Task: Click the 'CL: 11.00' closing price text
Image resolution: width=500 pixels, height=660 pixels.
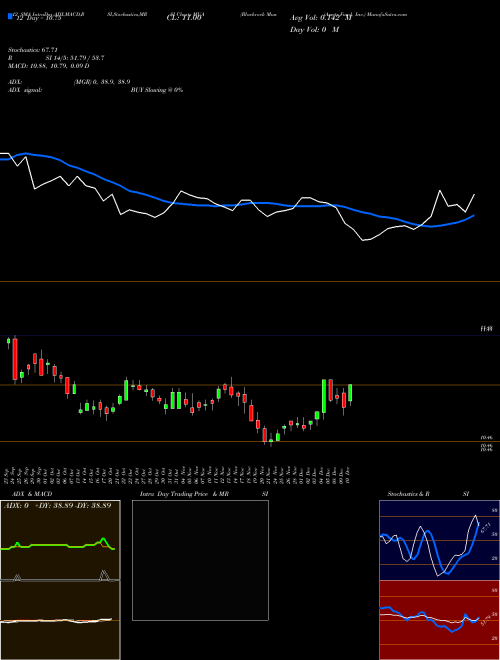Action: pos(184,18)
